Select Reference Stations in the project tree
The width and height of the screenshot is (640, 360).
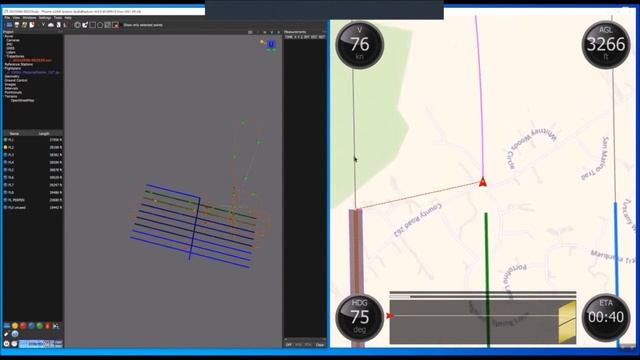pyautogui.click(x=19, y=64)
